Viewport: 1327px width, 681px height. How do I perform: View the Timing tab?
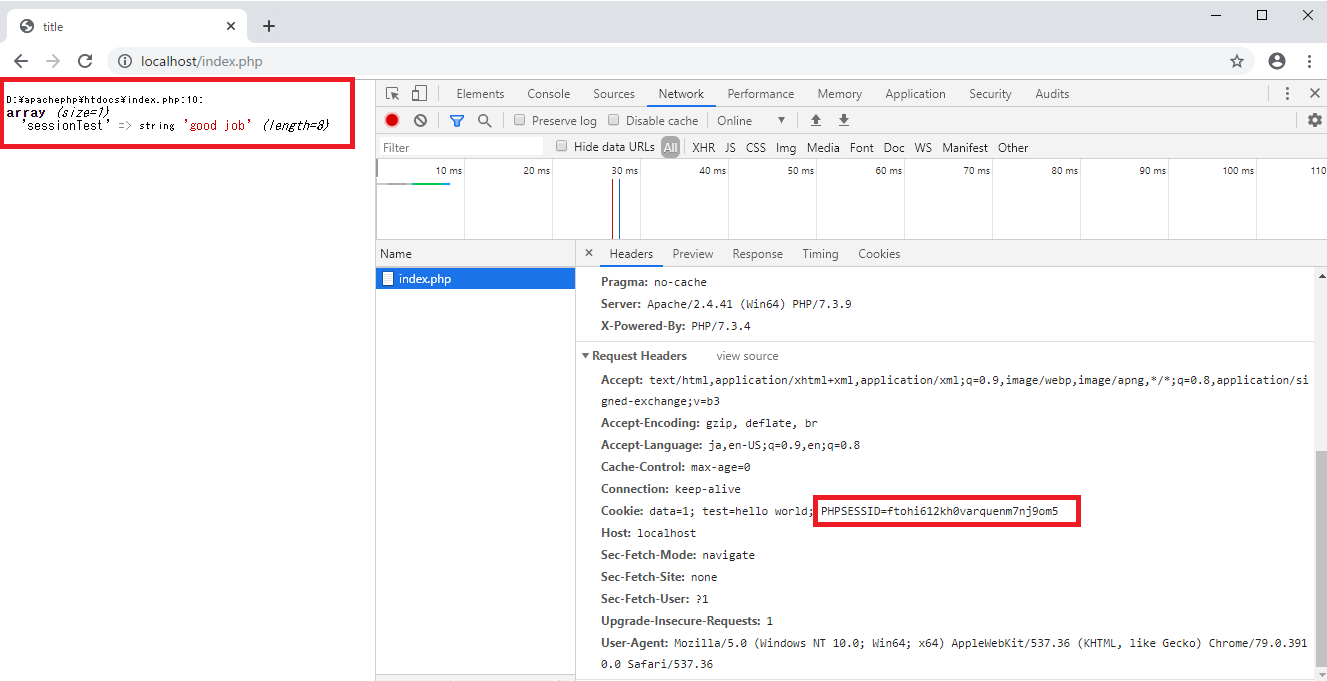tap(820, 254)
